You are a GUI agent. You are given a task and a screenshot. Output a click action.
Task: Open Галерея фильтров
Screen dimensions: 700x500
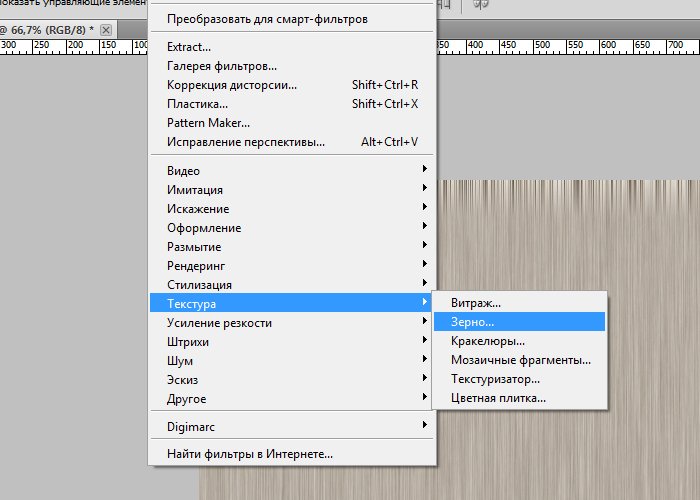[222, 66]
